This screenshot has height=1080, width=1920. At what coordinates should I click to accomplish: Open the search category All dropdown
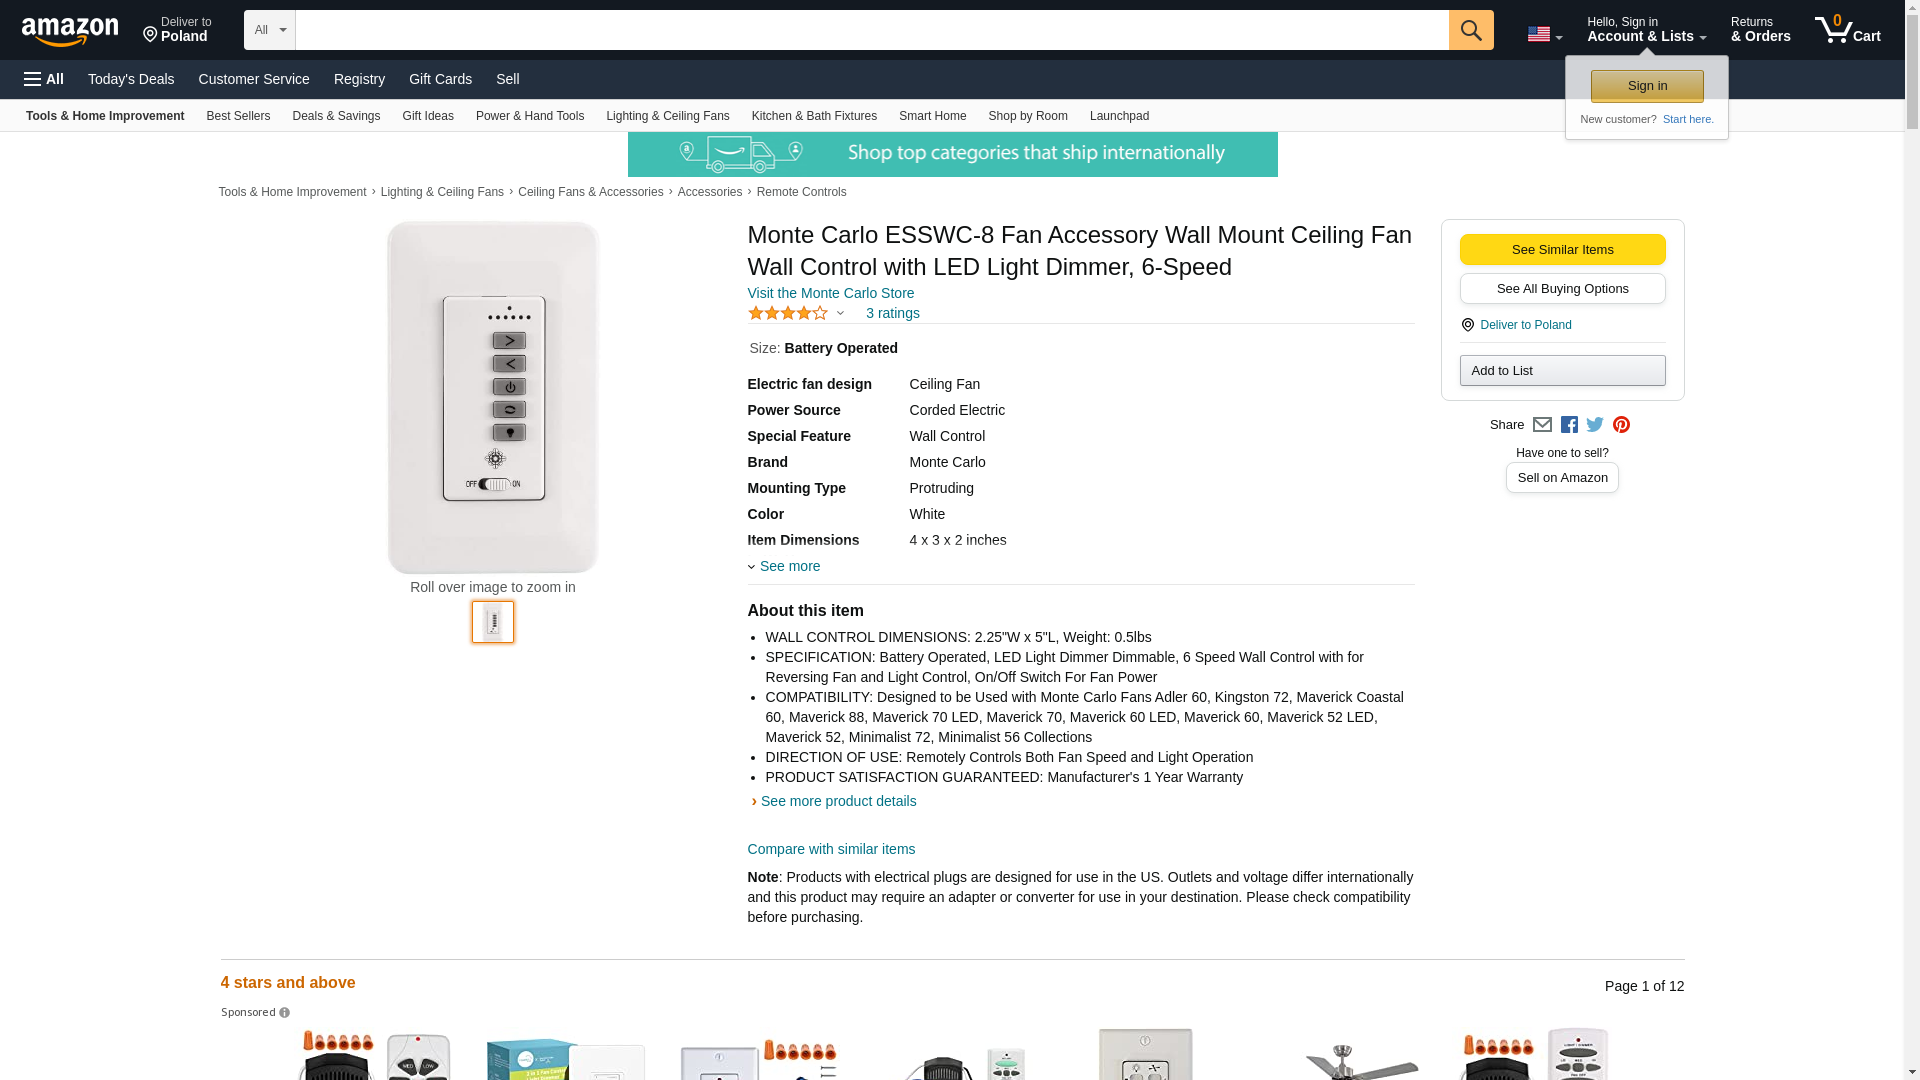[x=269, y=30]
